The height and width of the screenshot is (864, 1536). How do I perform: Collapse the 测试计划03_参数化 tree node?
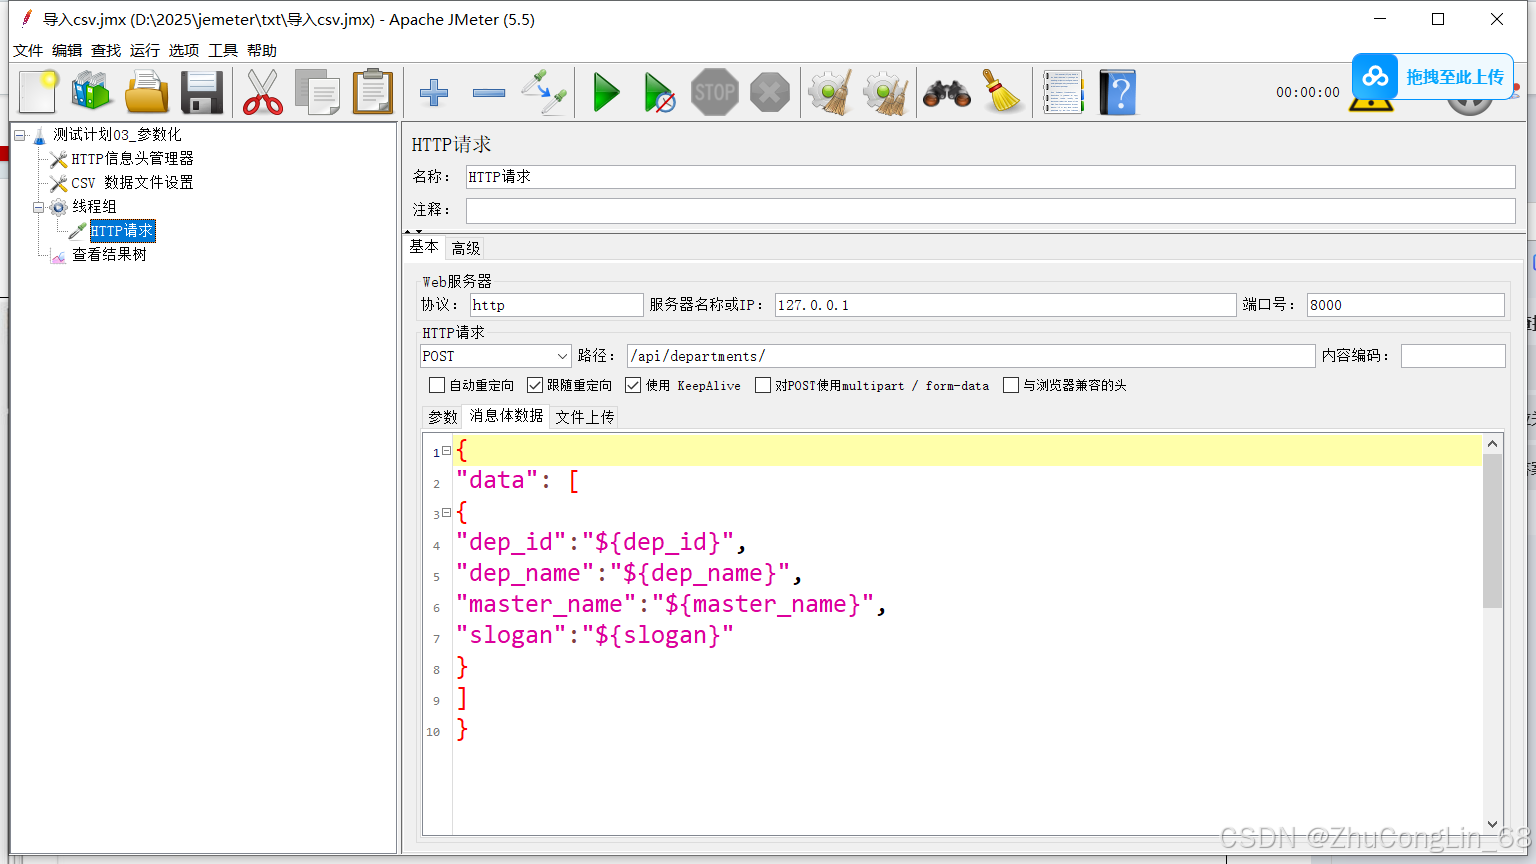click(x=20, y=134)
